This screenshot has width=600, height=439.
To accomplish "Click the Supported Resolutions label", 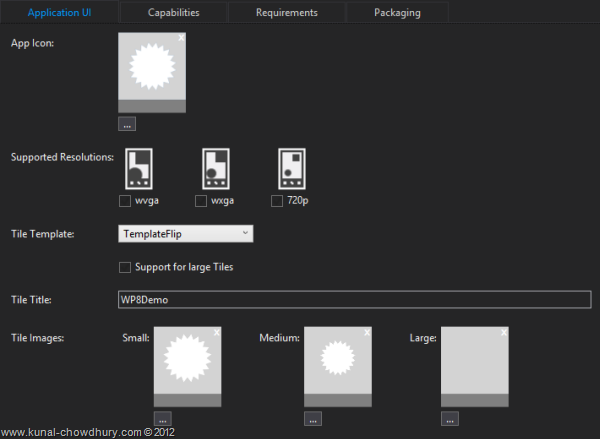I will click(62, 157).
